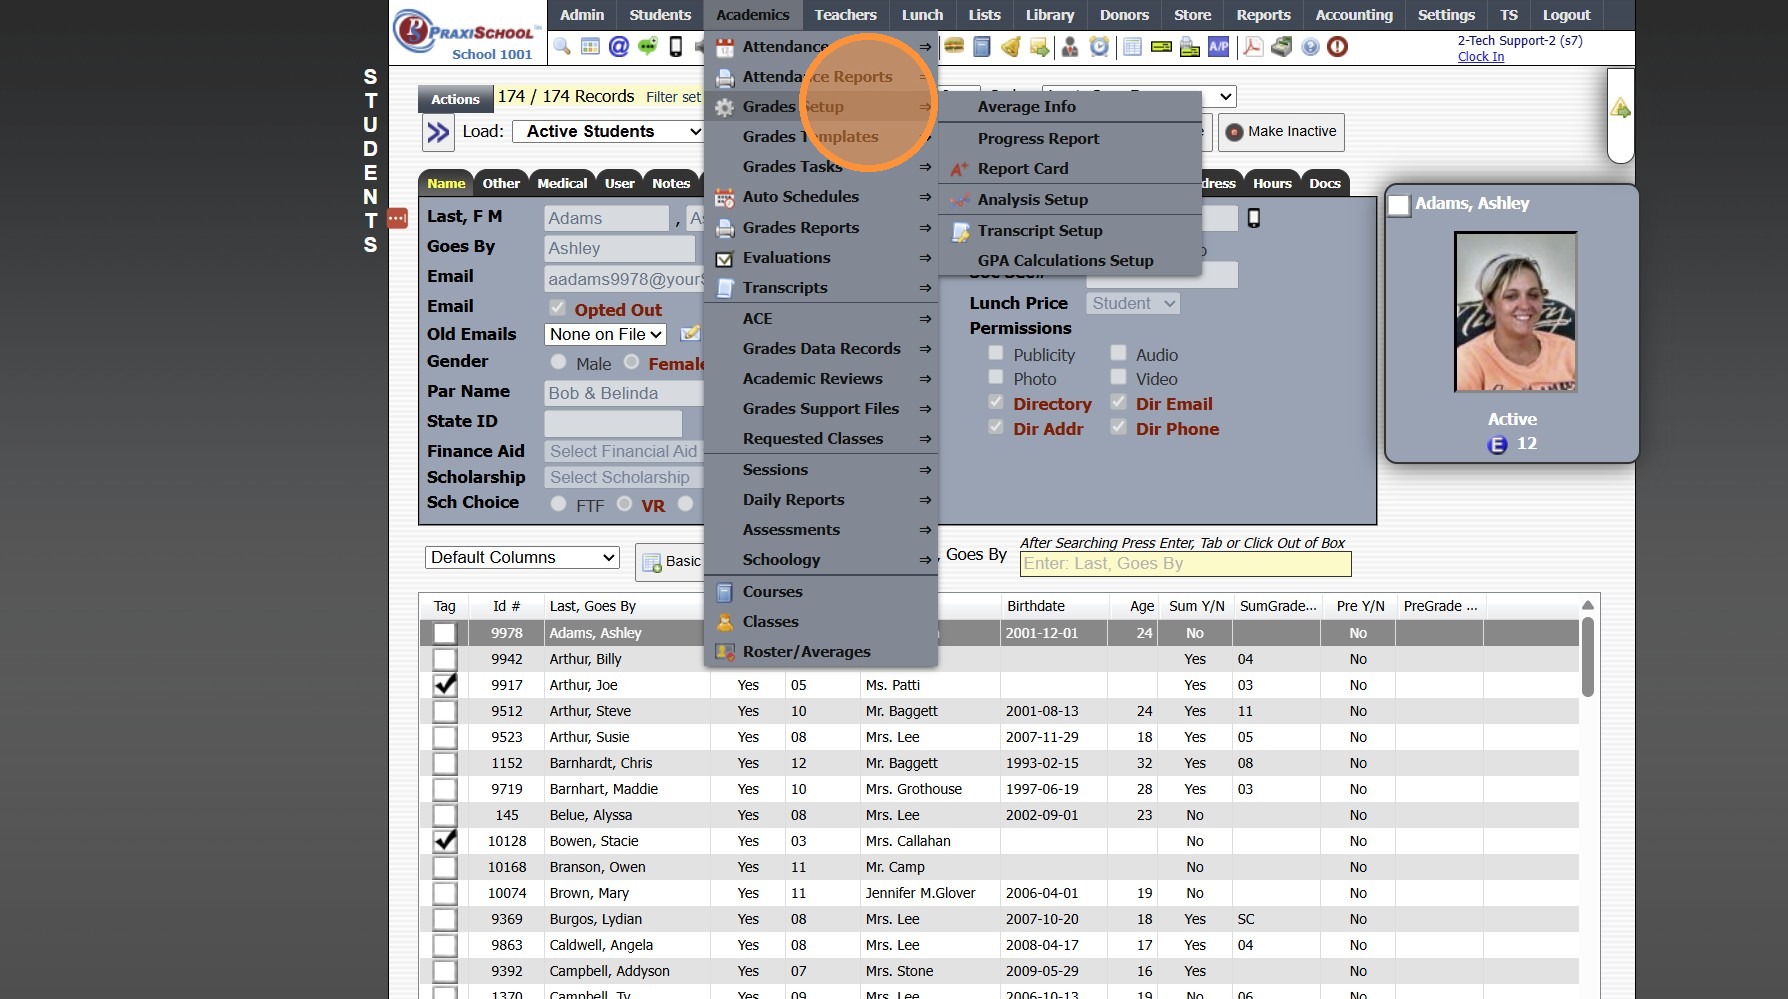The image size is (1788, 999).
Task: Click the red exclamation alert icon
Action: (1338, 46)
